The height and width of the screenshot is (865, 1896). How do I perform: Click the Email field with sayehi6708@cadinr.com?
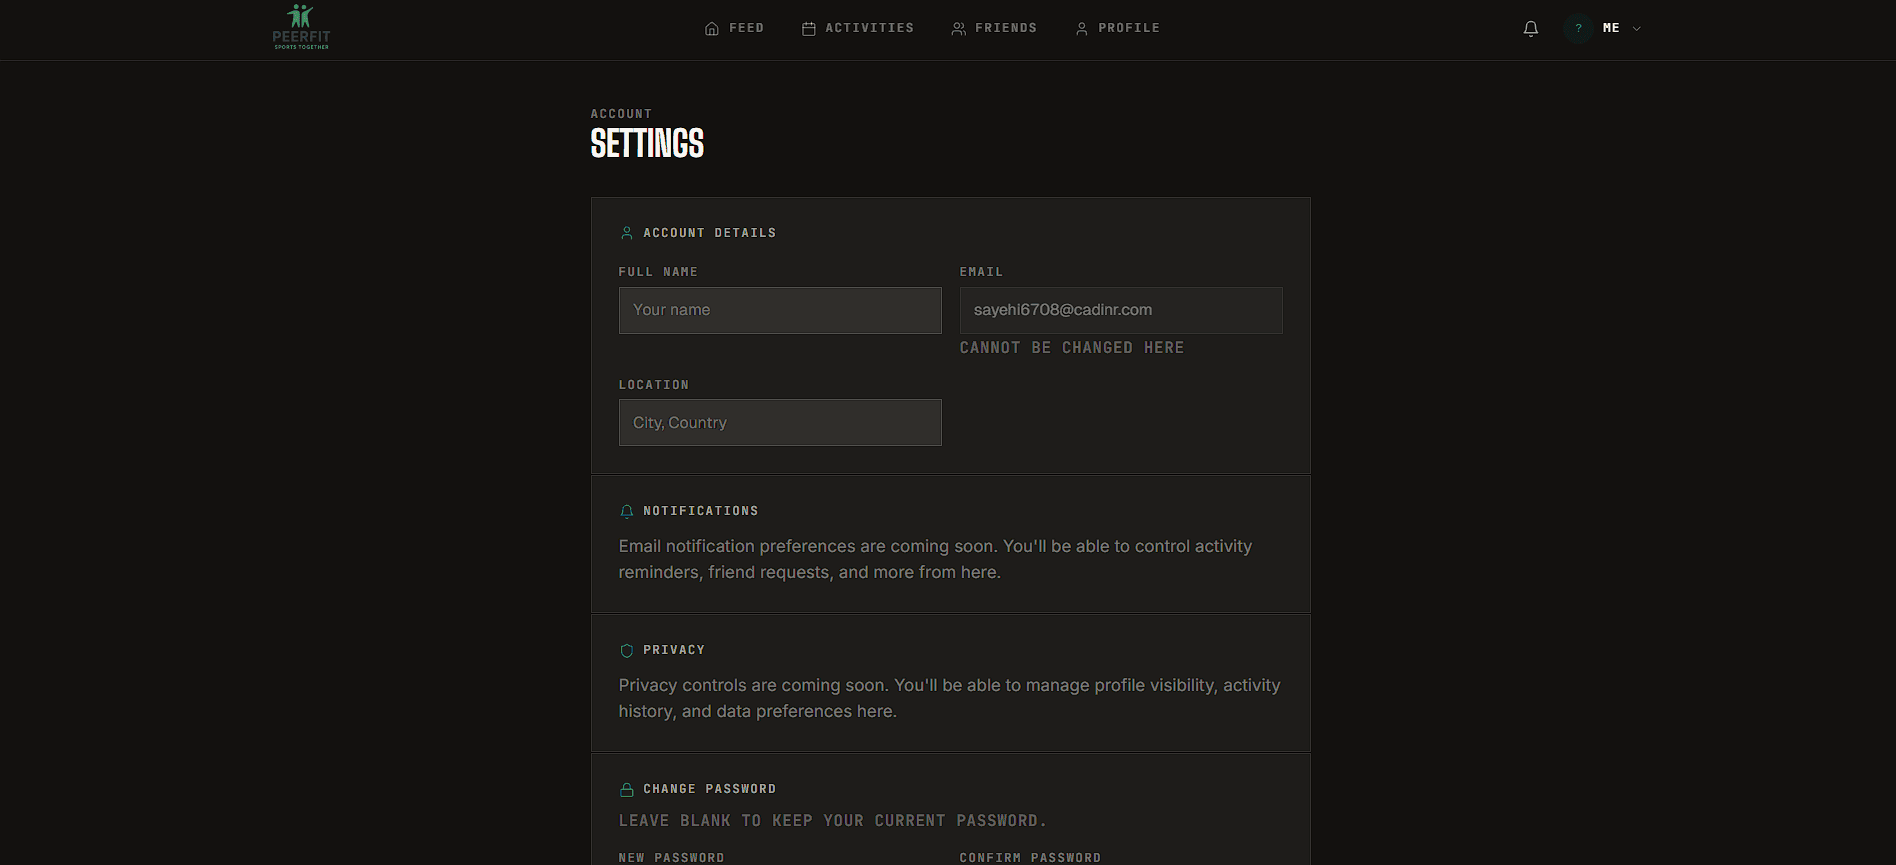pyautogui.click(x=1121, y=310)
